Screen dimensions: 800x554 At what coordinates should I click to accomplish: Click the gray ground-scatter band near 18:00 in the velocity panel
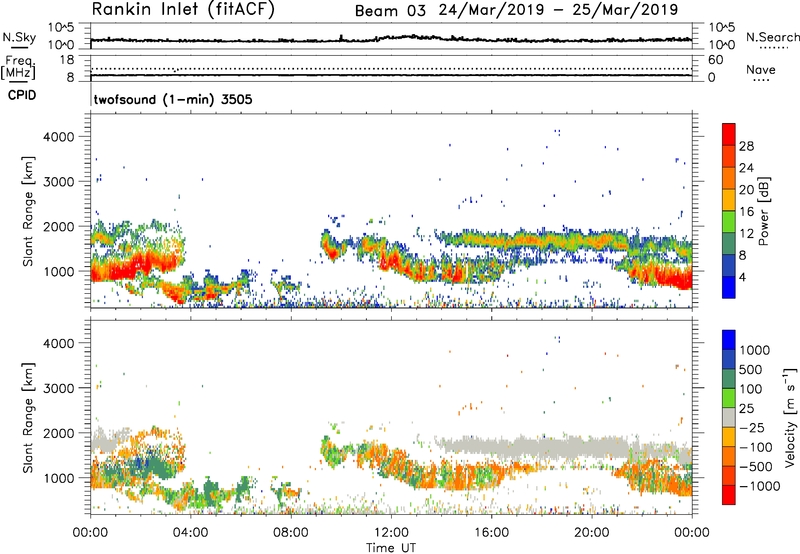coord(543,448)
